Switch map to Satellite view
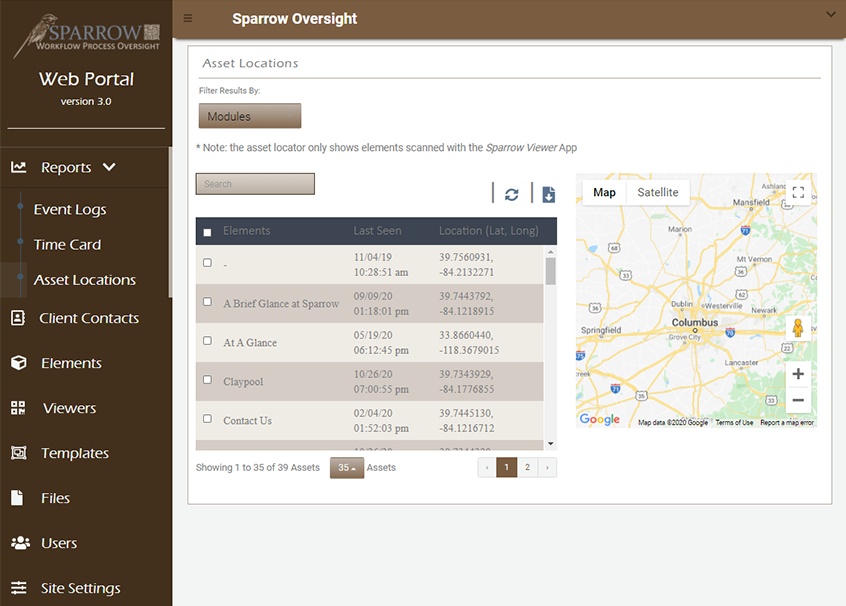Screen dimensions: 846x606 click(x=657, y=192)
